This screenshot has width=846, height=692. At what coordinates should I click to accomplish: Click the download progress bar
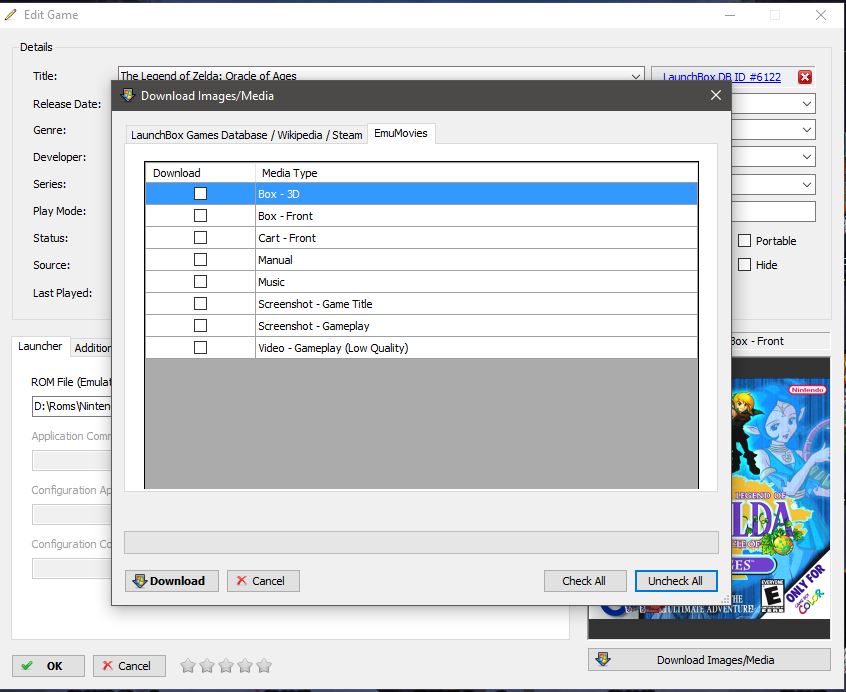421,543
